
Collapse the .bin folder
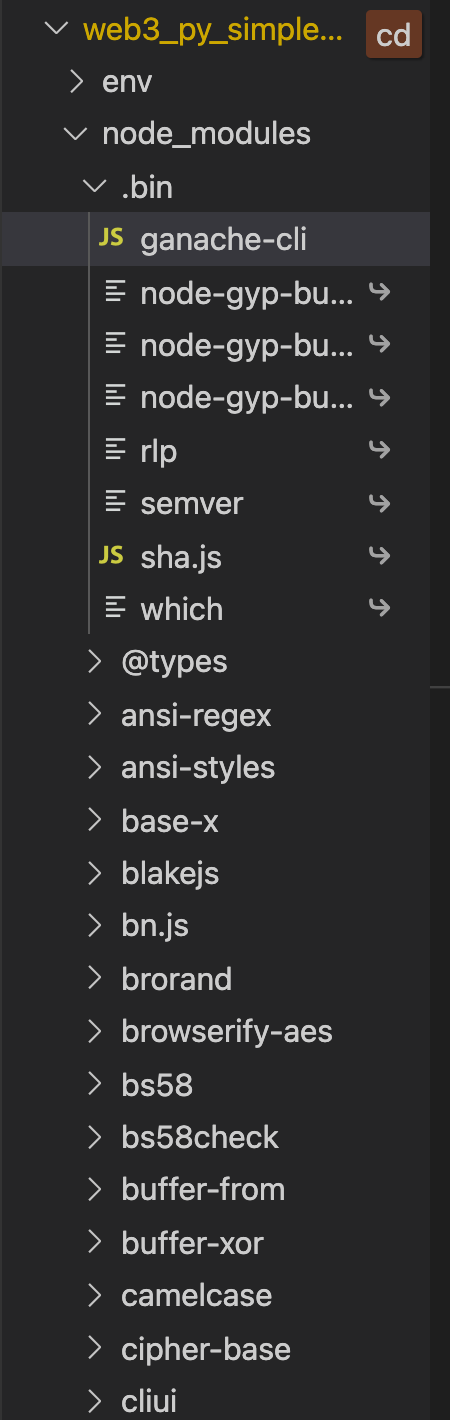pos(95,187)
